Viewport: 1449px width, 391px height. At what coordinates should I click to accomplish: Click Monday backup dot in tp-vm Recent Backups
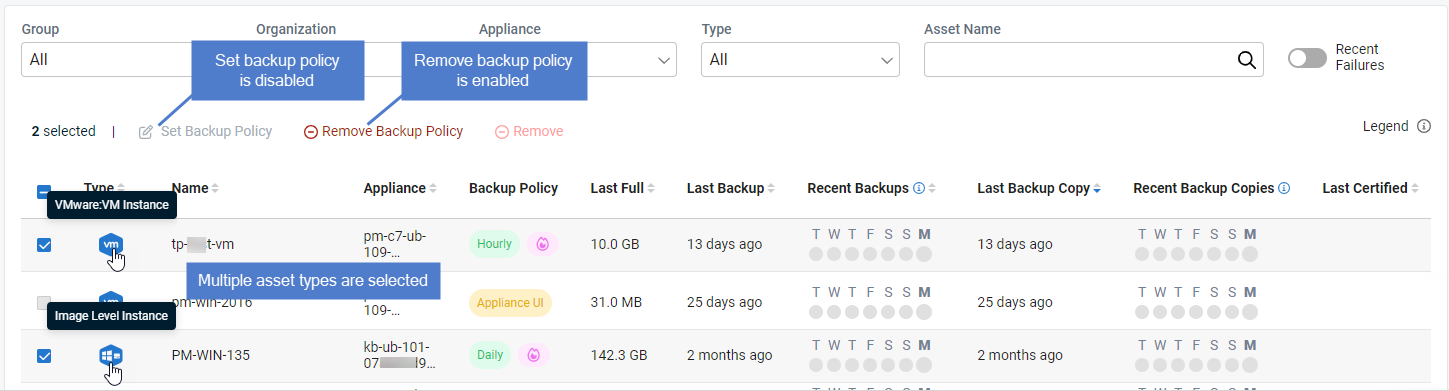924,254
